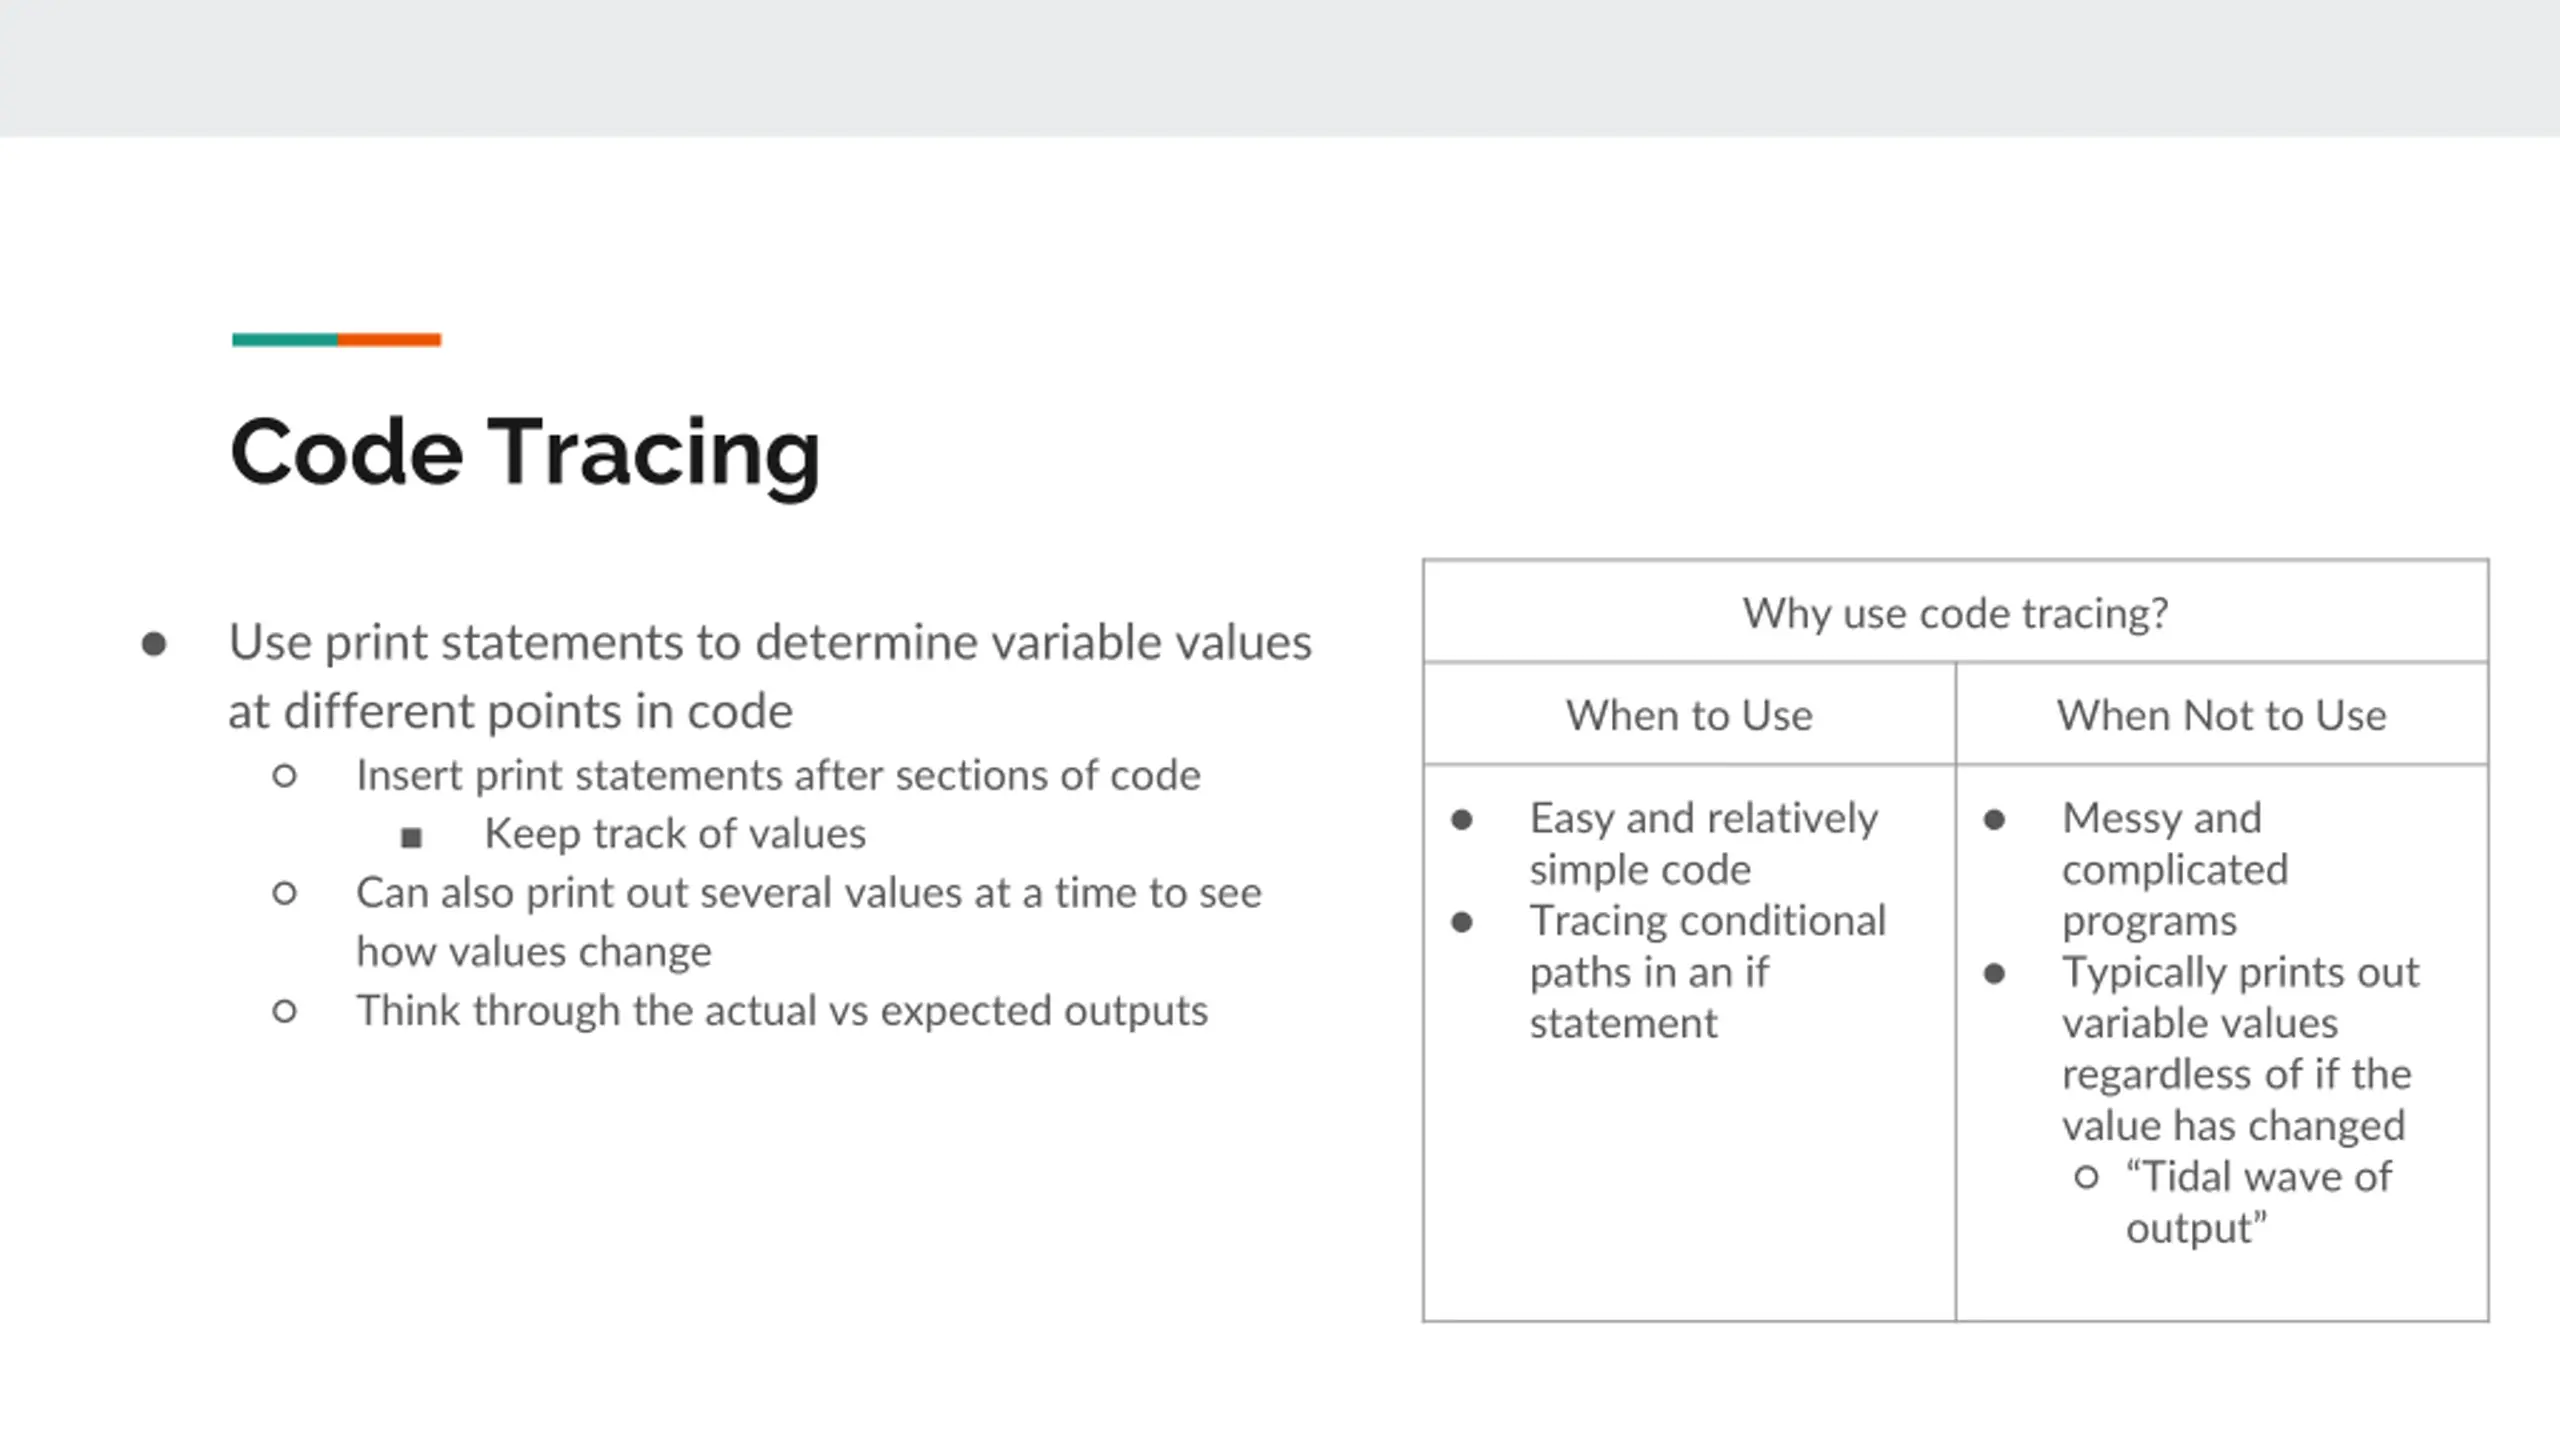Screen dimensions: 2560x1440
Task: Select the 'Why use code tracing?' table header
Action: tap(1955, 612)
